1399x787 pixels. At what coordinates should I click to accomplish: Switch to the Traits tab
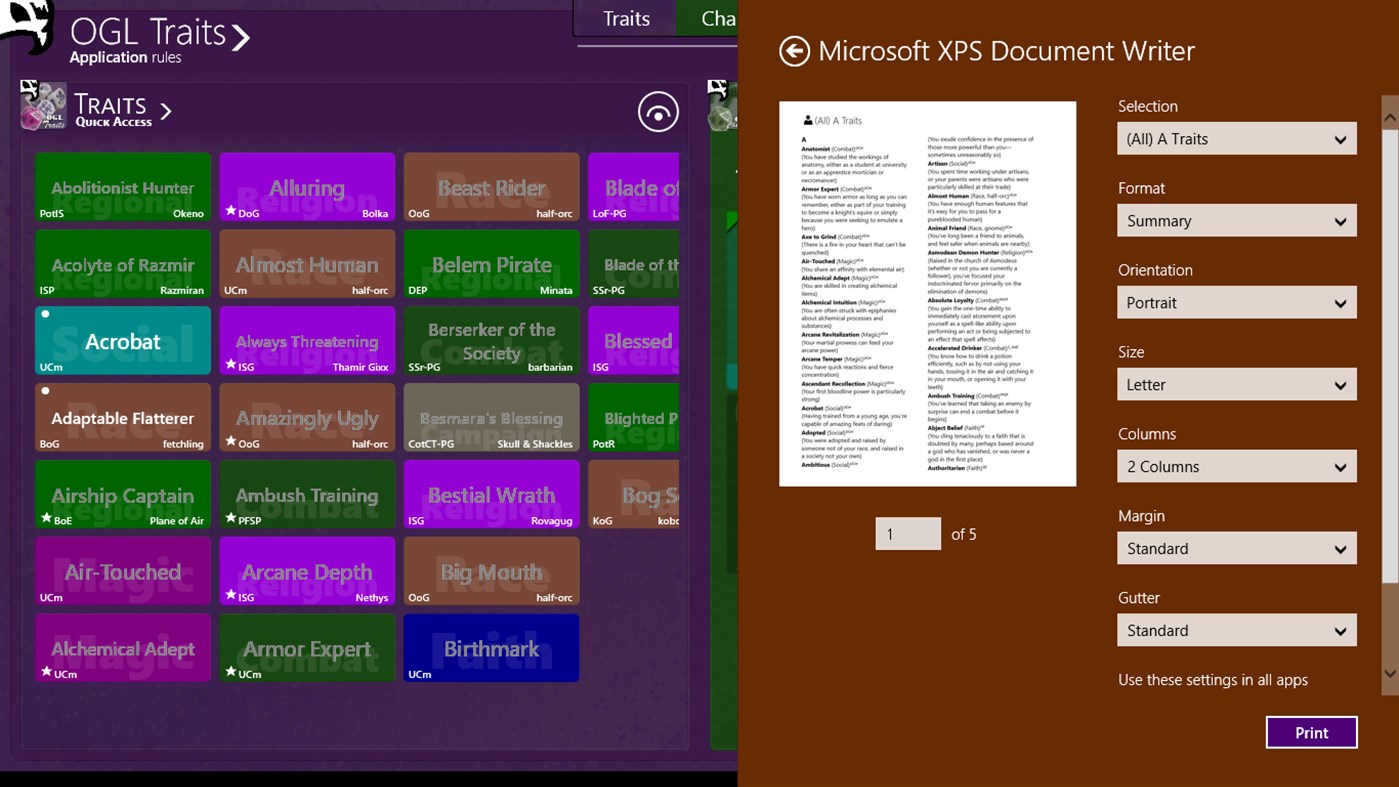(x=626, y=18)
